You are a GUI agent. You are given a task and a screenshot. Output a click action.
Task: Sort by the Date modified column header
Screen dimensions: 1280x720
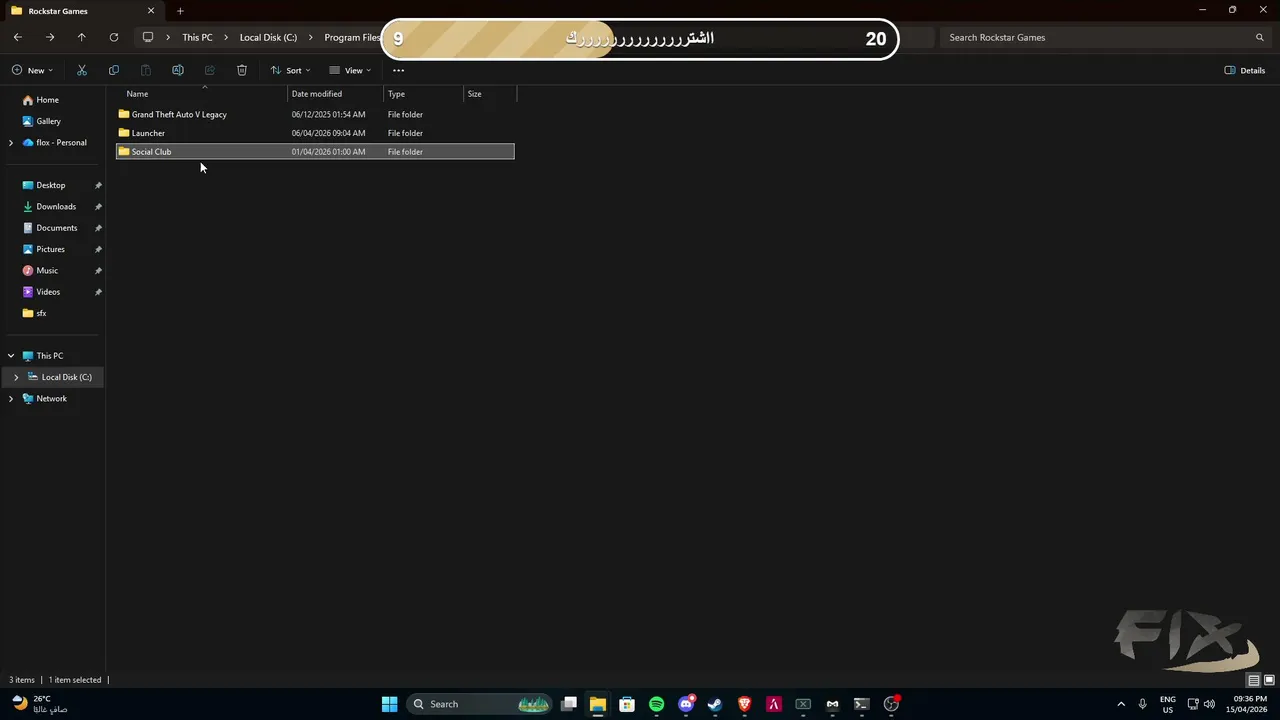click(336, 94)
